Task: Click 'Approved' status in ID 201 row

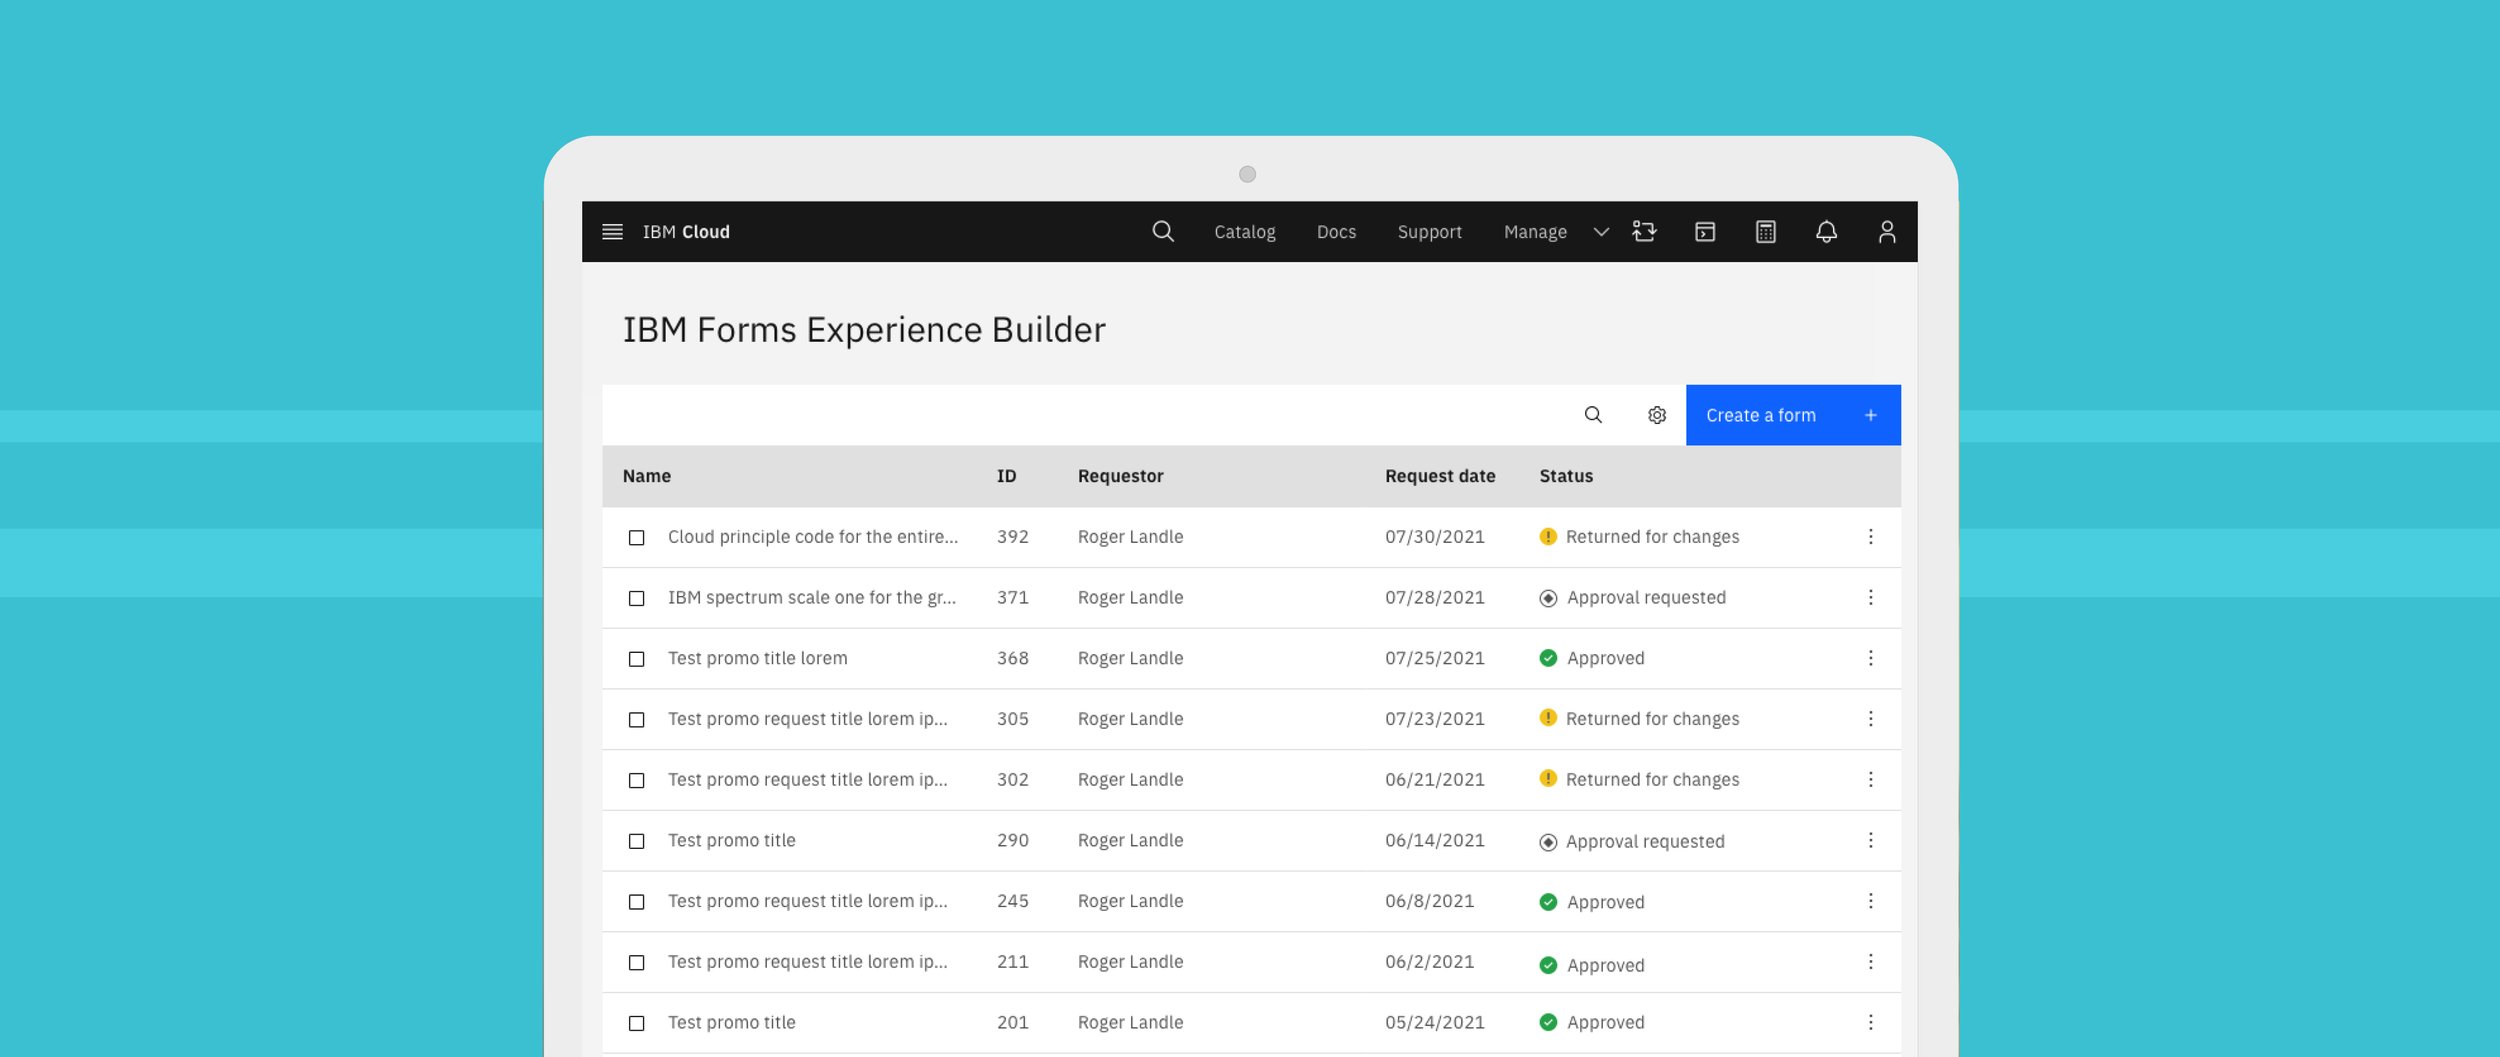Action: click(x=1605, y=1022)
